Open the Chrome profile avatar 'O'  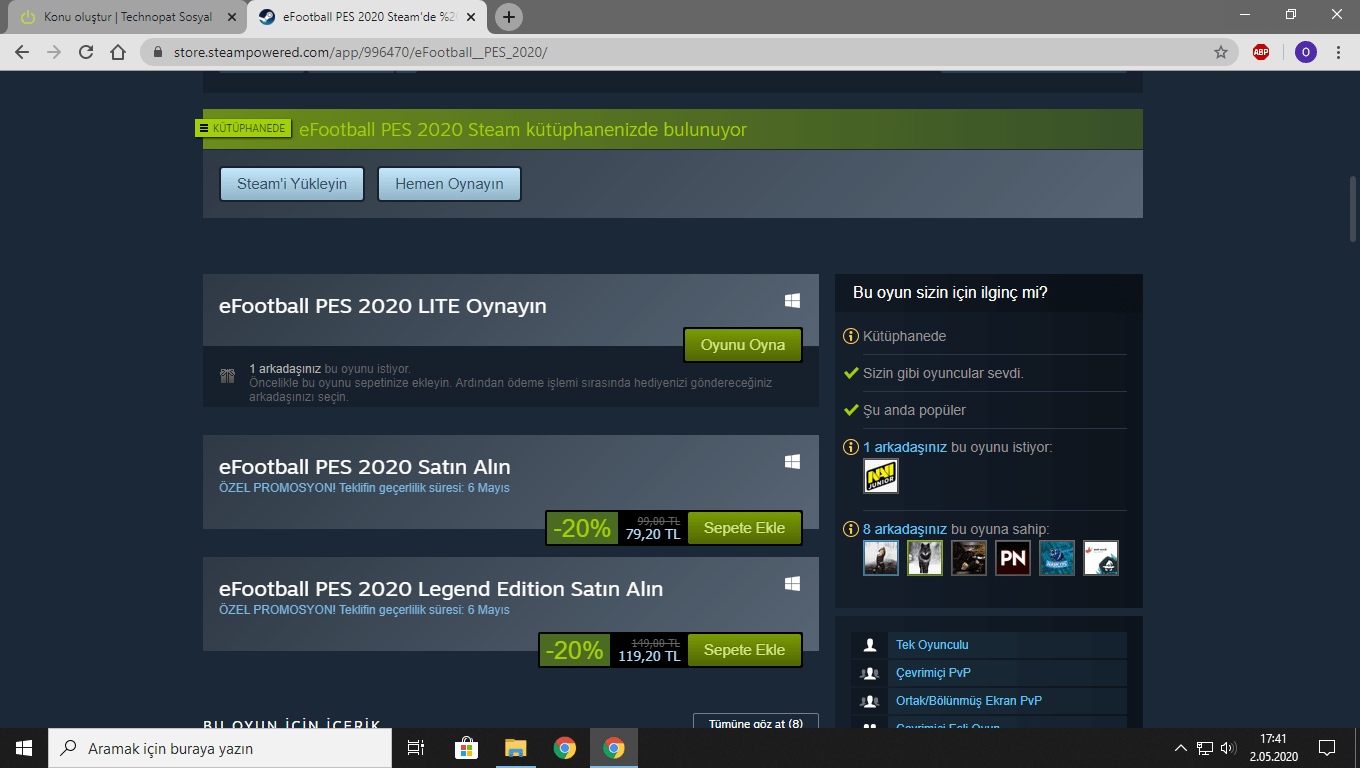pyautogui.click(x=1305, y=52)
